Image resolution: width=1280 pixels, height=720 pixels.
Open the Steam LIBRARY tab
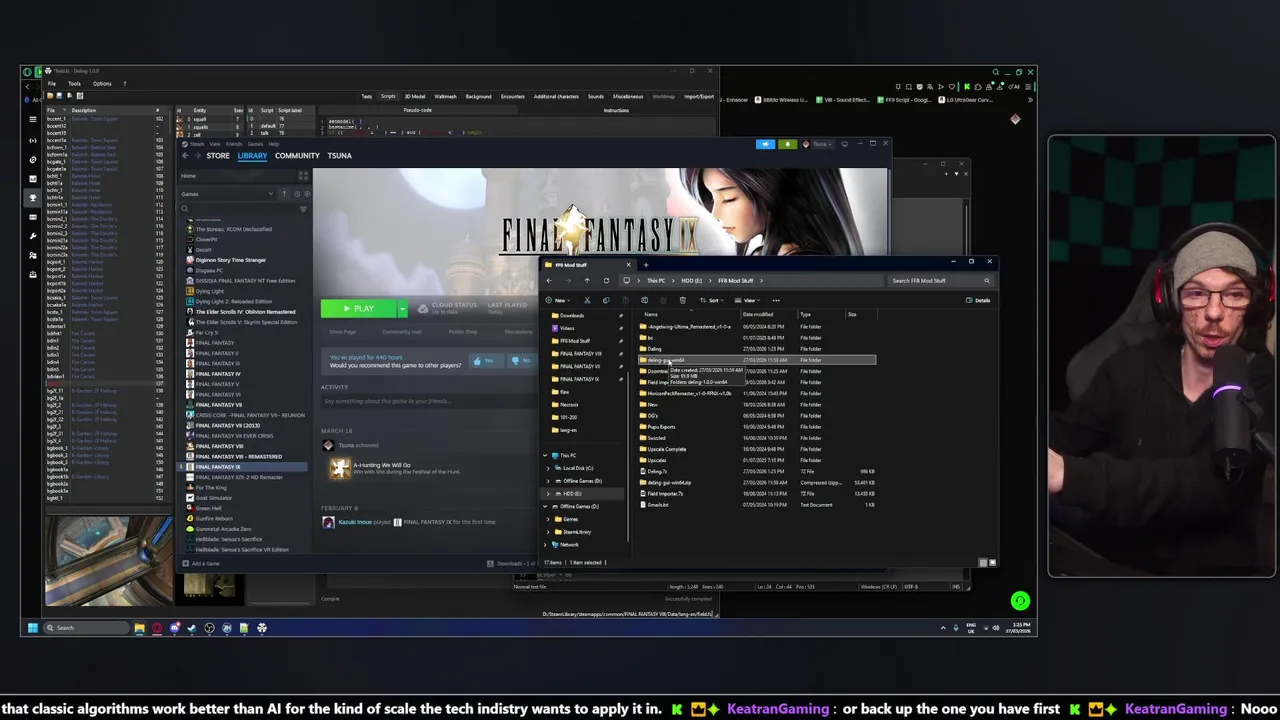click(x=252, y=155)
